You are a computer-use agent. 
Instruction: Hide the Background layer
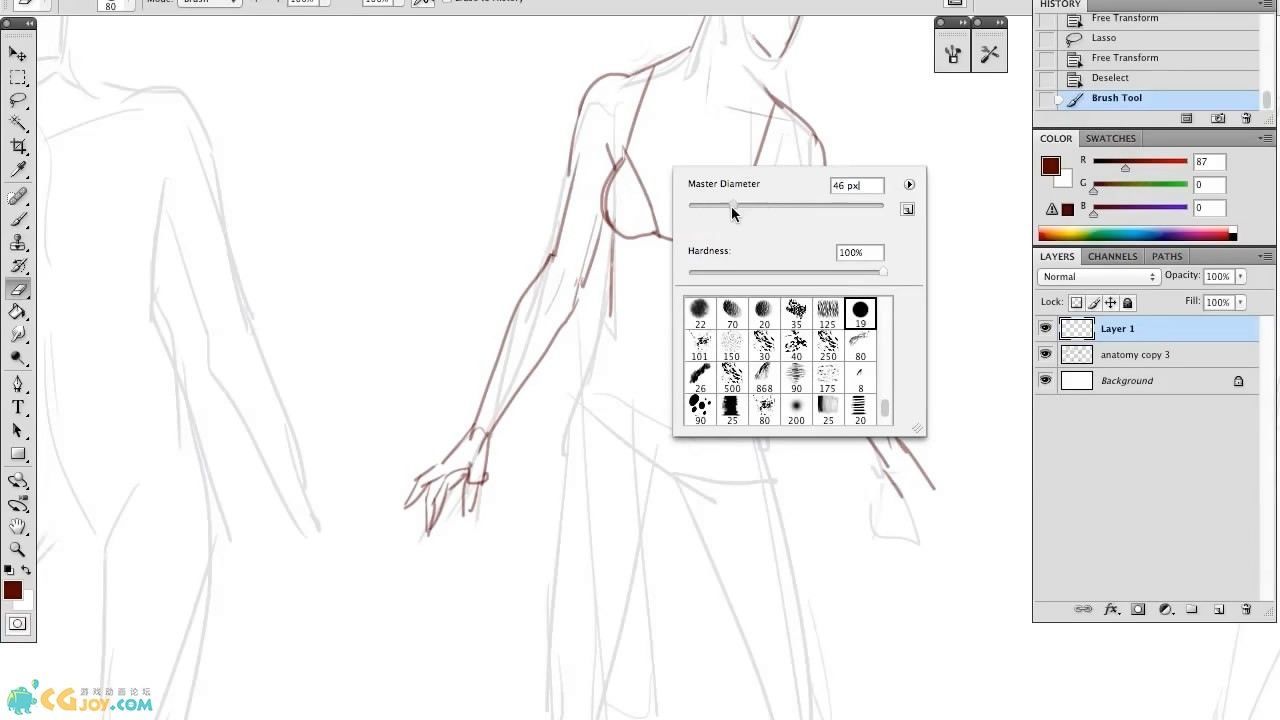1046,380
